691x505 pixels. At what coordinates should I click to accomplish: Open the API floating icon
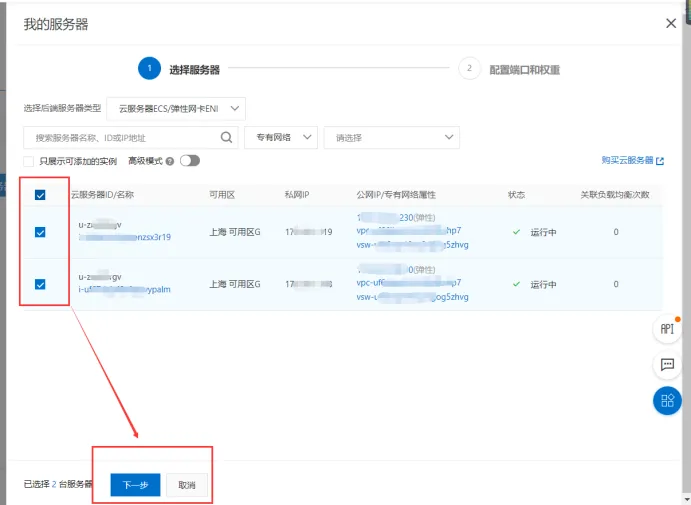tap(667, 329)
